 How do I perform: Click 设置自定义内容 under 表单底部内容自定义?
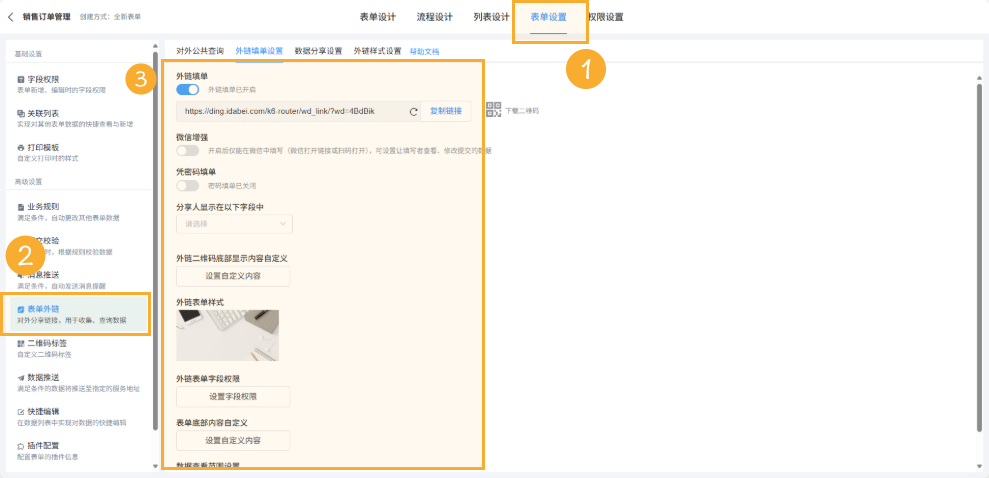coord(233,440)
